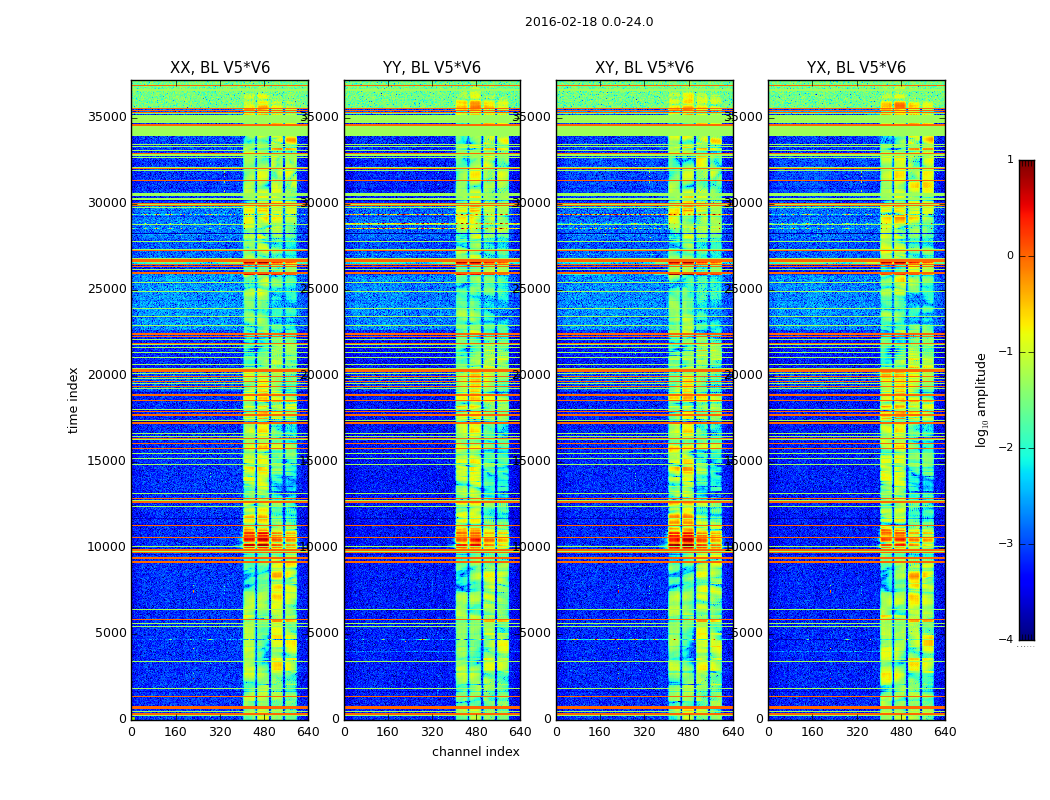This screenshot has height=800, width=1050.
Task: Click the vertical colorbar on the right
Action: pos(1027,400)
